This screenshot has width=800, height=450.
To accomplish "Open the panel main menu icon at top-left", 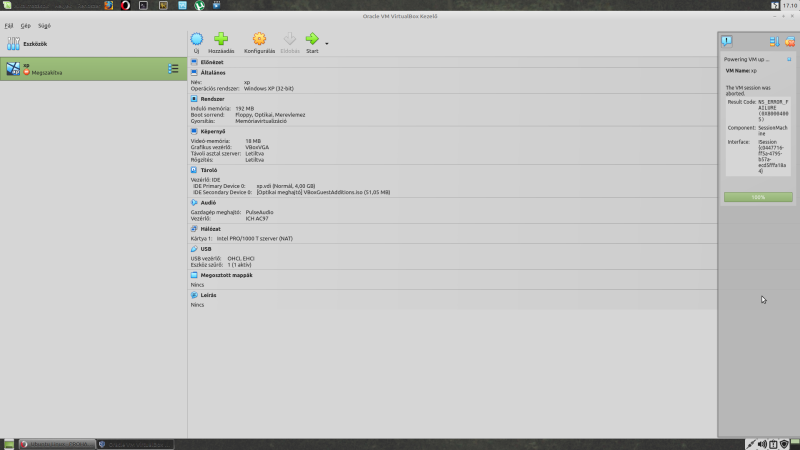I will [7, 5].
